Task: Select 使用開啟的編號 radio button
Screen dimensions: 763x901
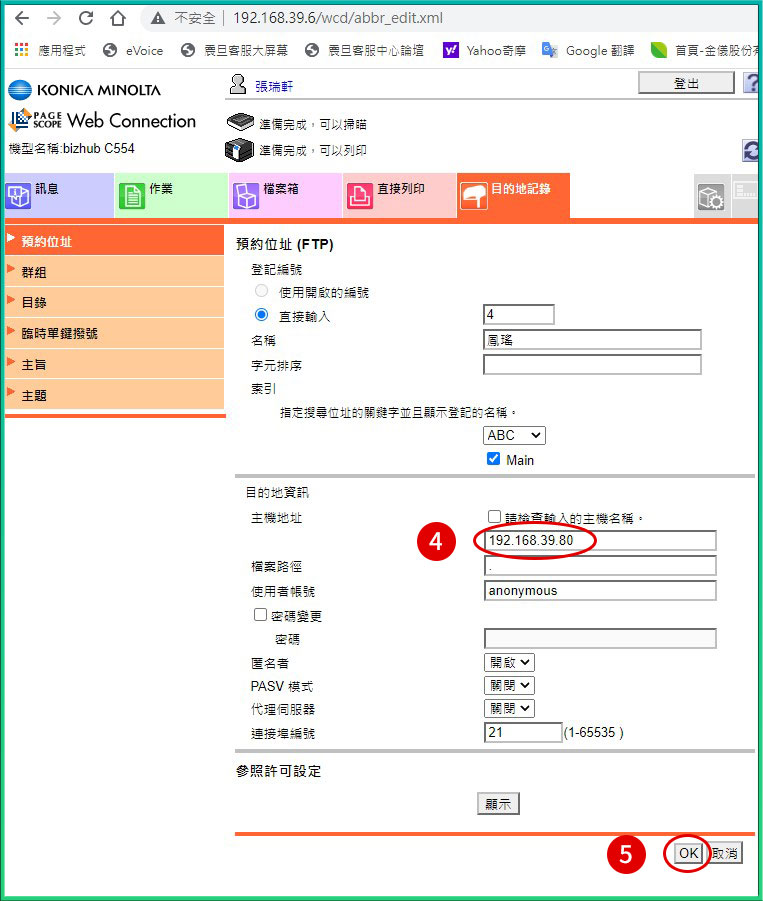Action: coord(261,291)
